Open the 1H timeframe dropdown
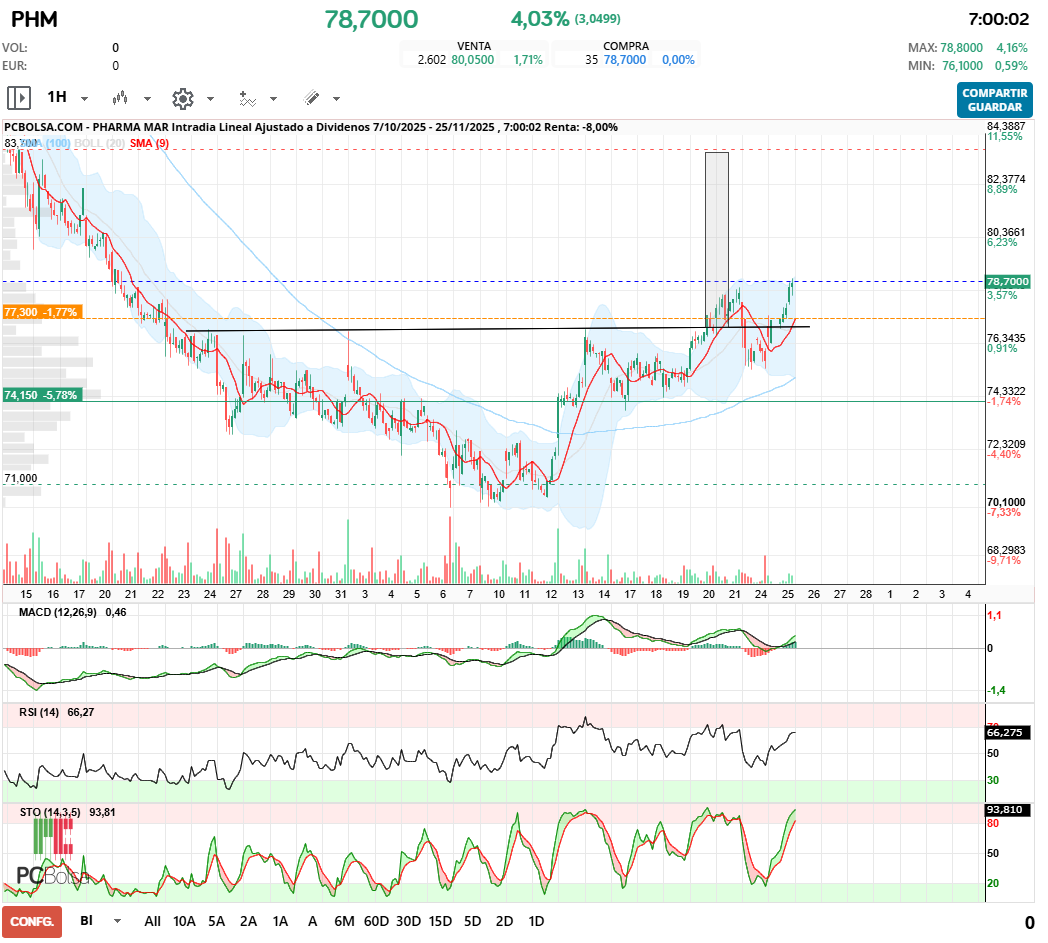 pos(84,99)
